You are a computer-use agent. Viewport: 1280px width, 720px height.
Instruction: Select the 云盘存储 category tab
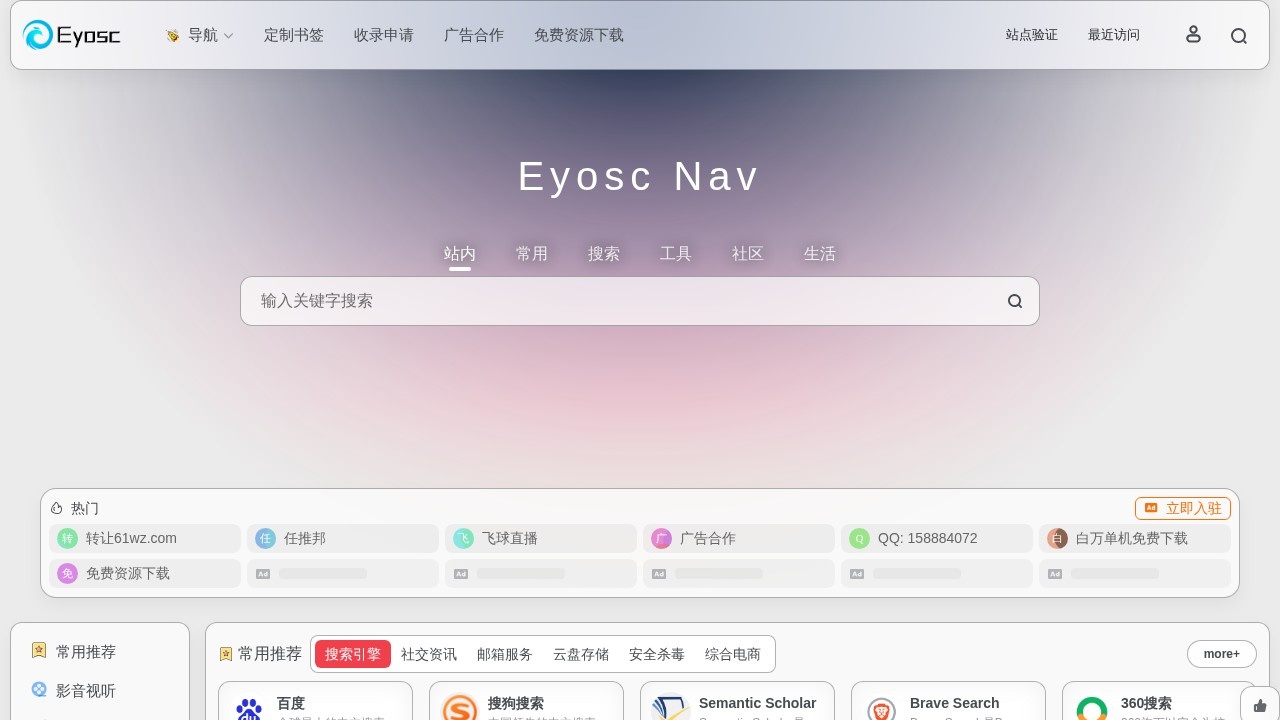[581, 654]
